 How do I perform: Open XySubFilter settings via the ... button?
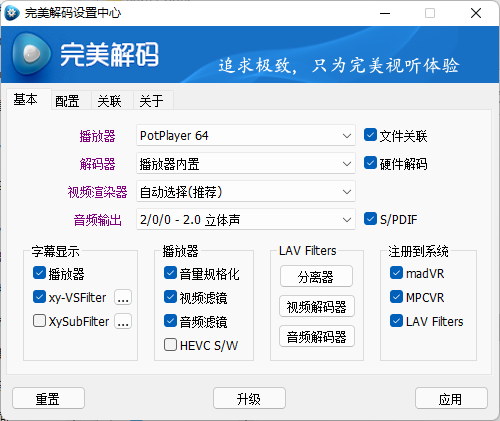pyautogui.click(x=123, y=321)
